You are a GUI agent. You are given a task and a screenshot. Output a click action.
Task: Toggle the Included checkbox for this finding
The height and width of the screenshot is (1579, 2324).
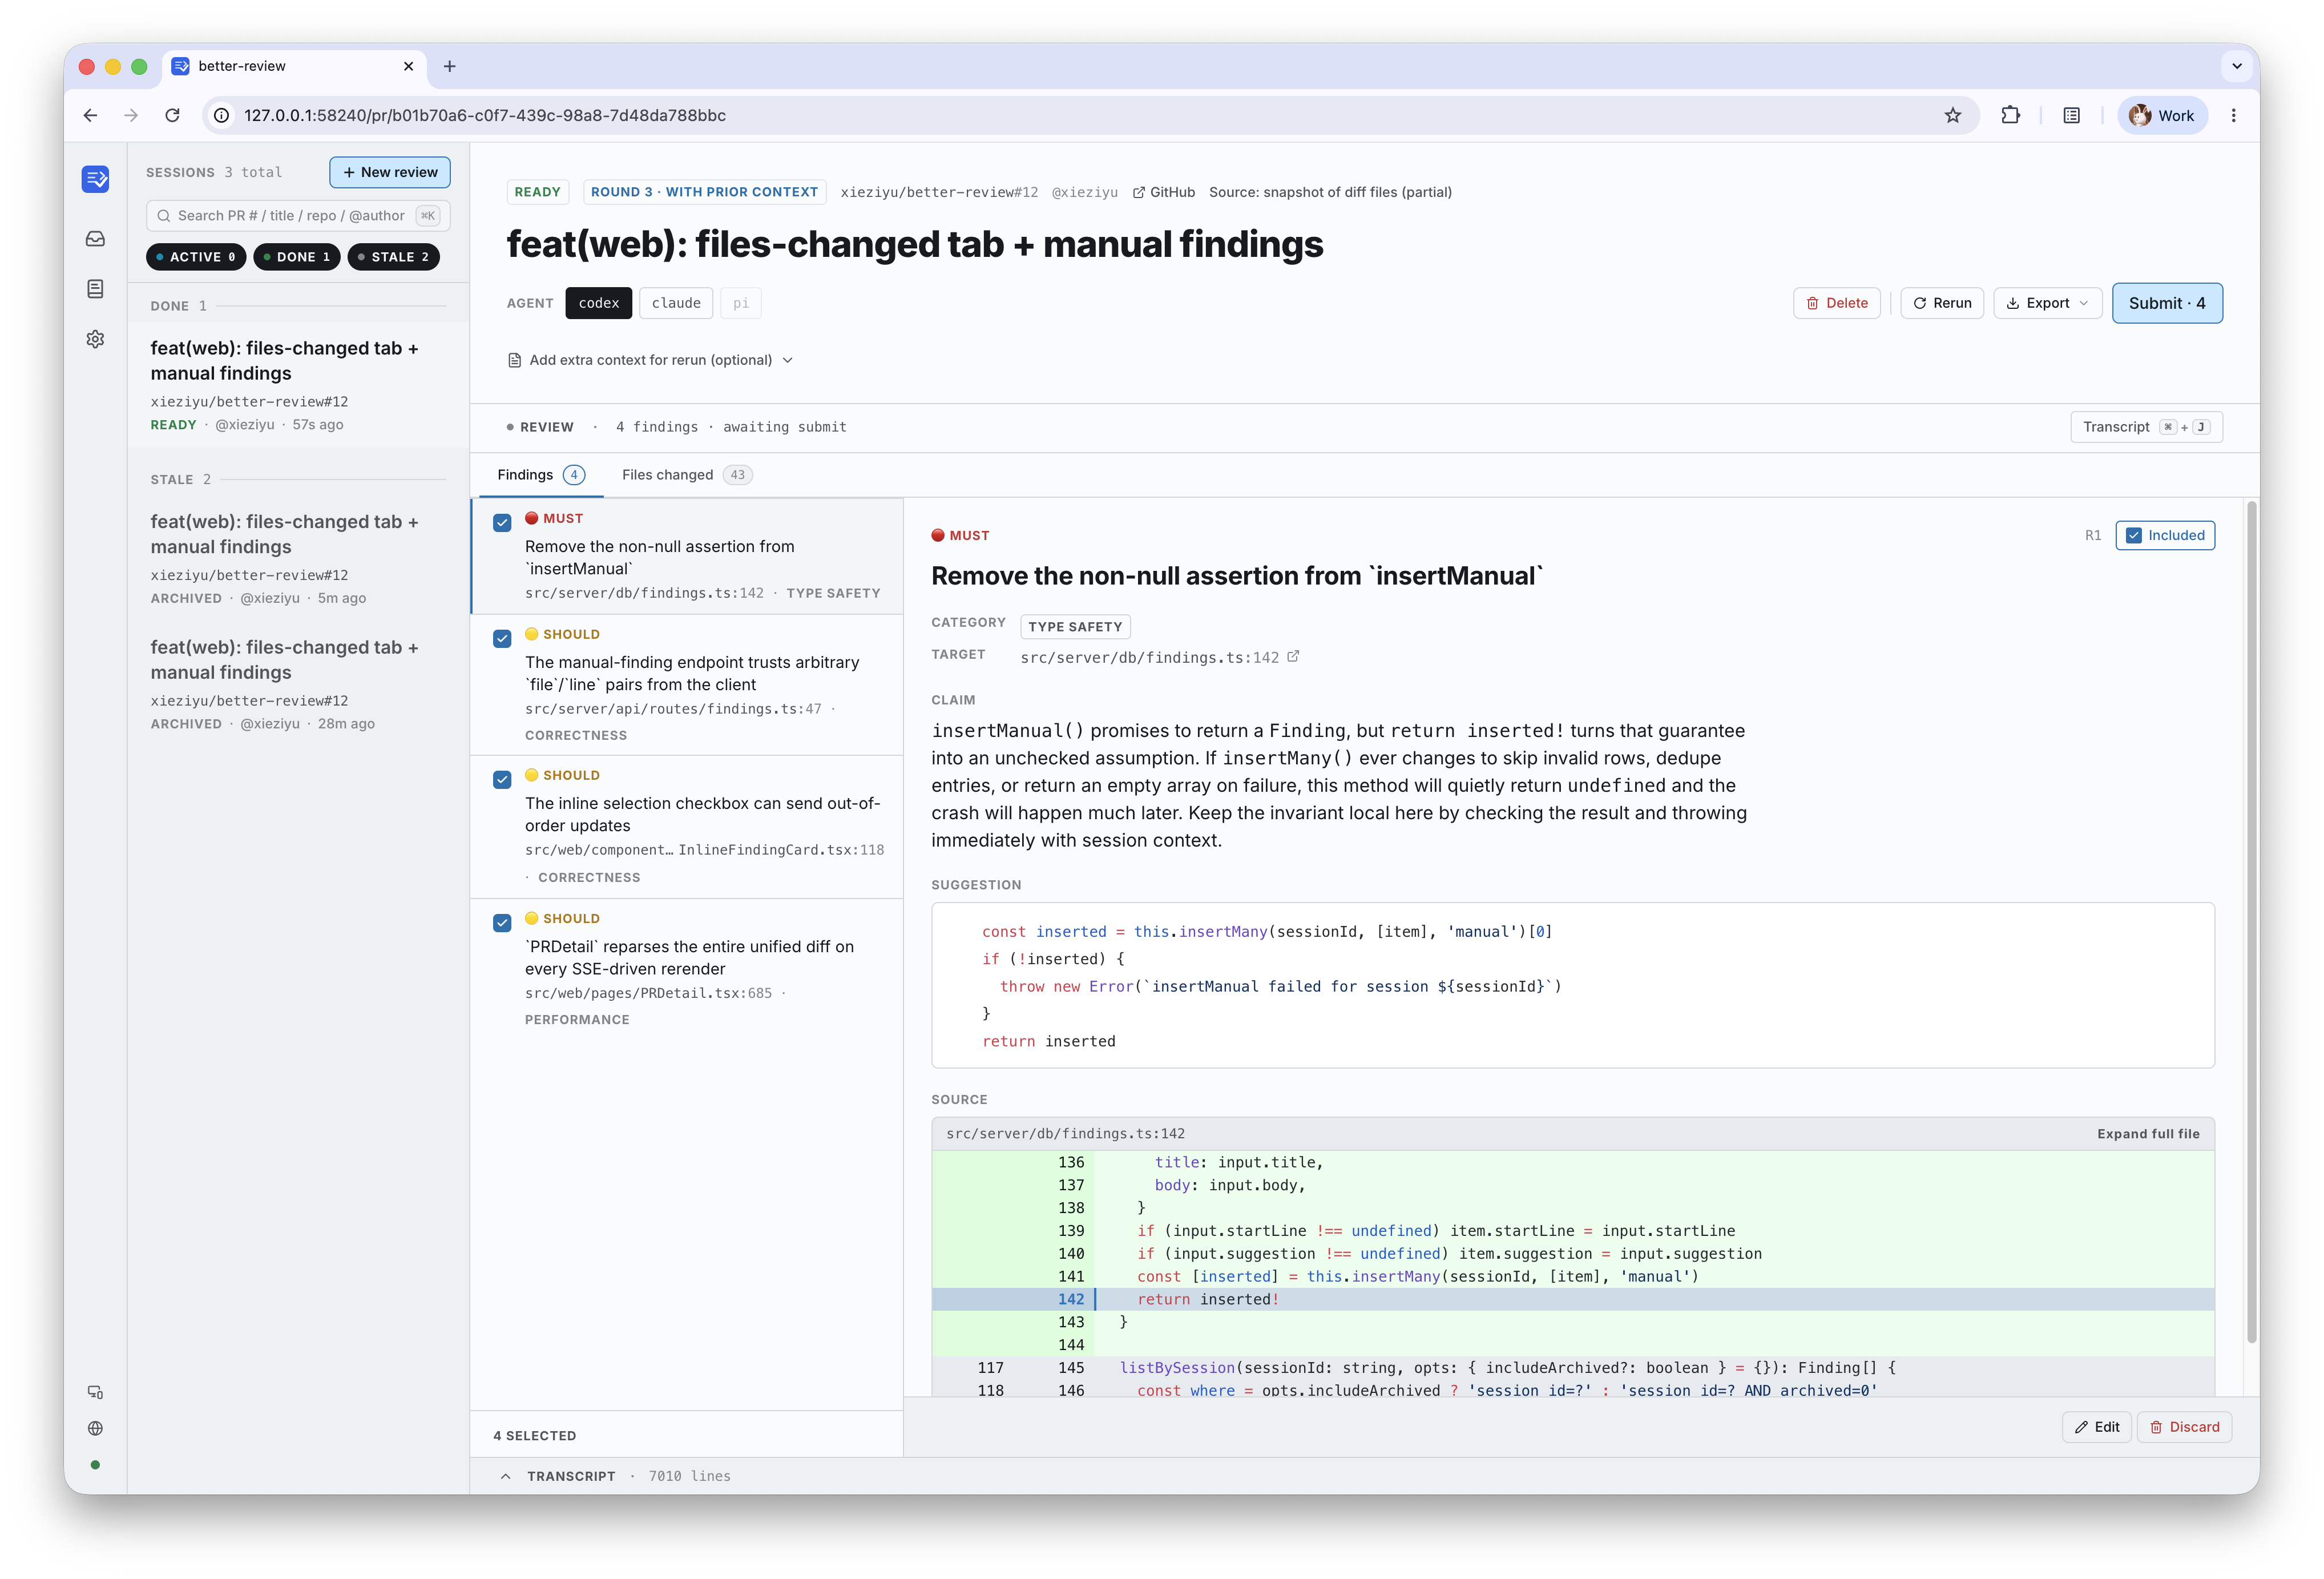click(2165, 535)
